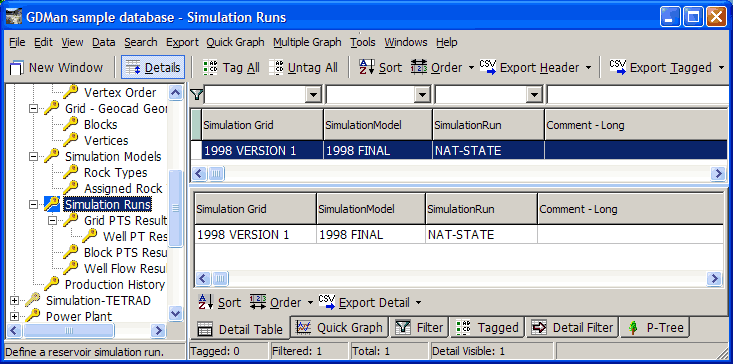Image resolution: width=733 pixels, height=364 pixels.
Task: Click the highlighted Simulation Runs key icon
Action: point(52,204)
